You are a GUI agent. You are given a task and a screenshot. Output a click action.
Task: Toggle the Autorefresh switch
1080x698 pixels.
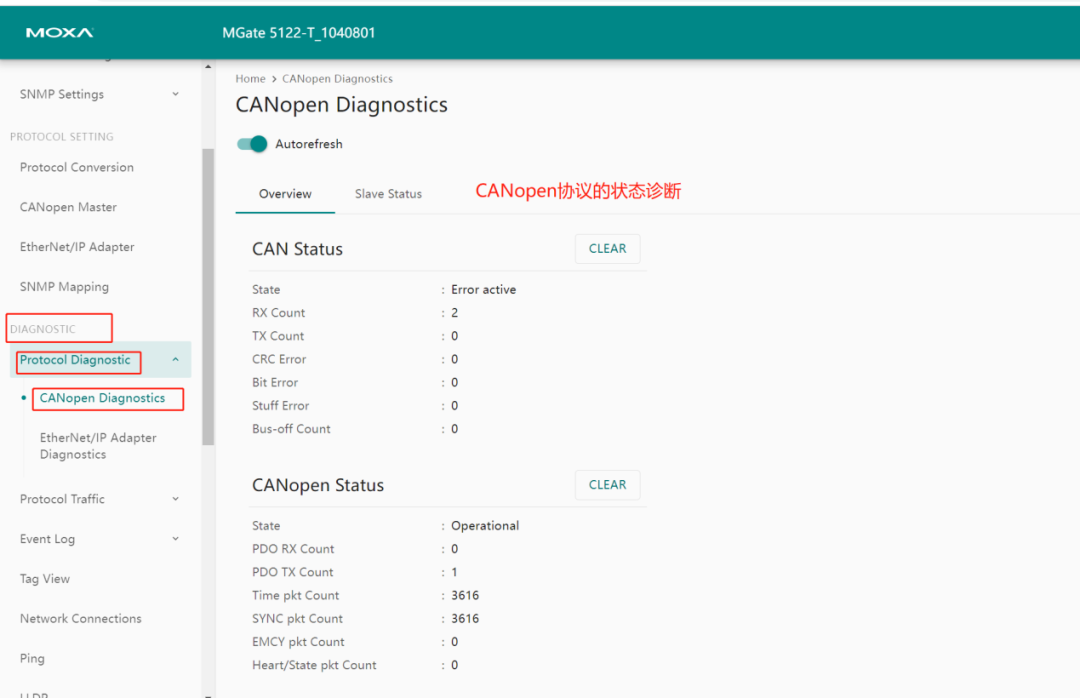pos(252,144)
